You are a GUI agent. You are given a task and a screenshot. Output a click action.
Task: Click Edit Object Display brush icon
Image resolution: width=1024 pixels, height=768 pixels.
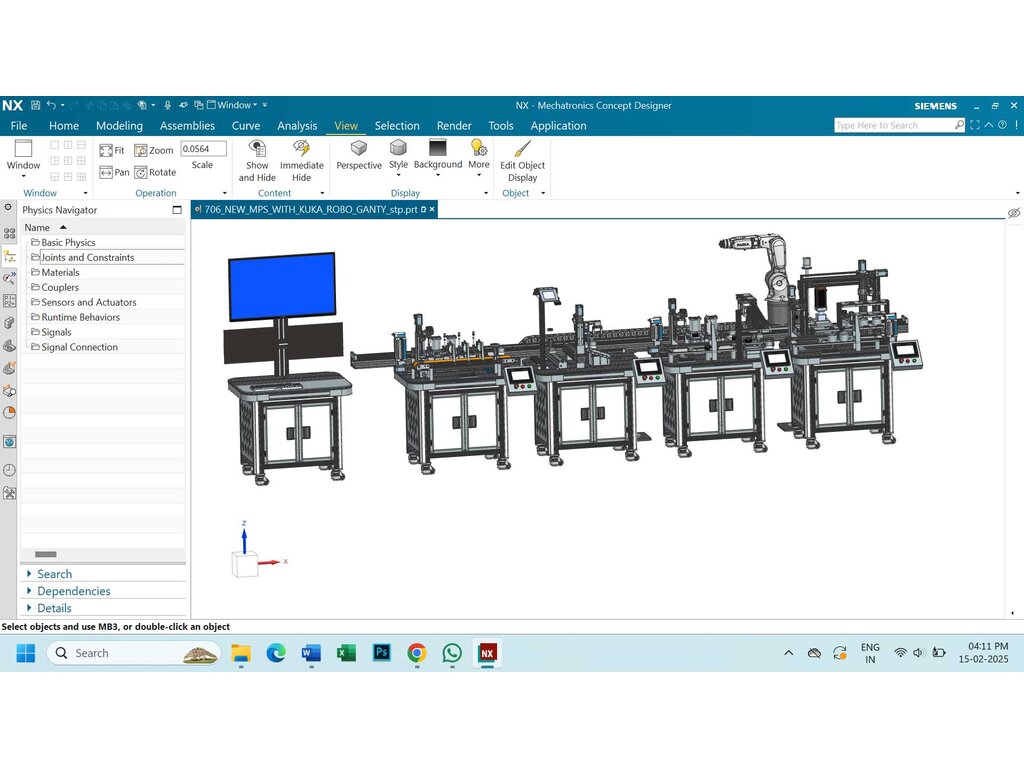tap(522, 149)
